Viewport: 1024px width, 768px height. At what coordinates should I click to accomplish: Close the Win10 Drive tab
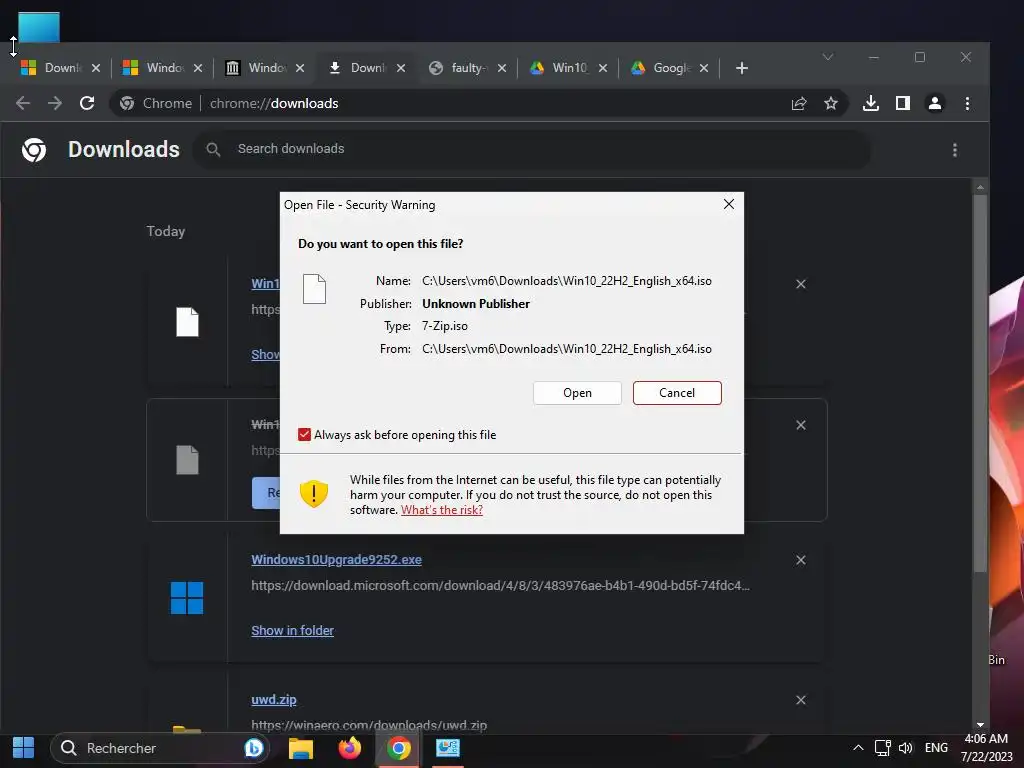pyautogui.click(x=603, y=68)
